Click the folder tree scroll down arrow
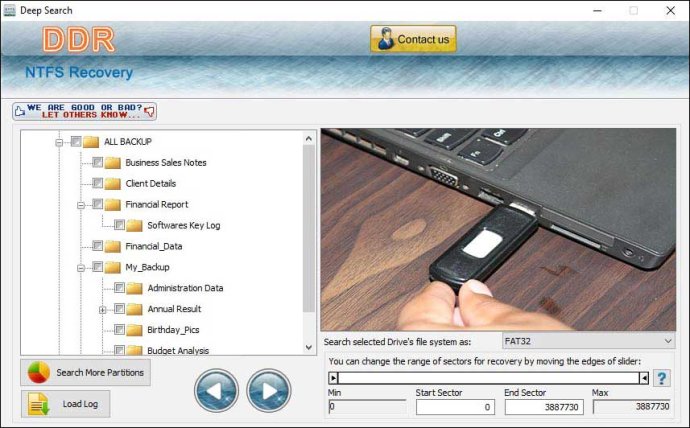Screen dimensions: 690x428 [x=309, y=348]
